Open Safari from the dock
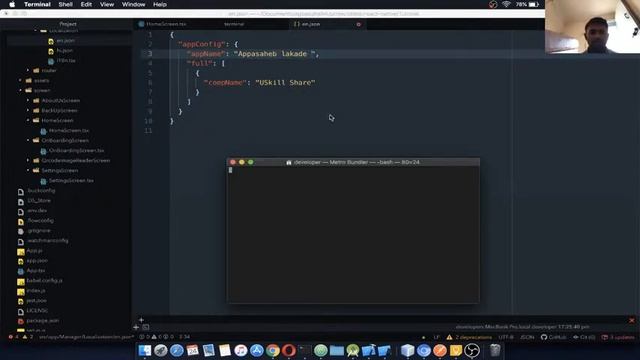 coord(176,351)
